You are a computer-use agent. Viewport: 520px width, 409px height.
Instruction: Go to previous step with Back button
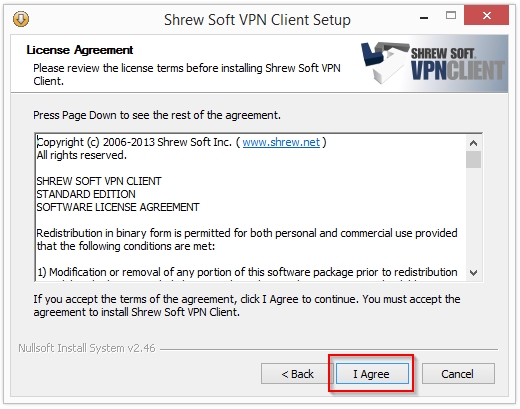(x=297, y=374)
